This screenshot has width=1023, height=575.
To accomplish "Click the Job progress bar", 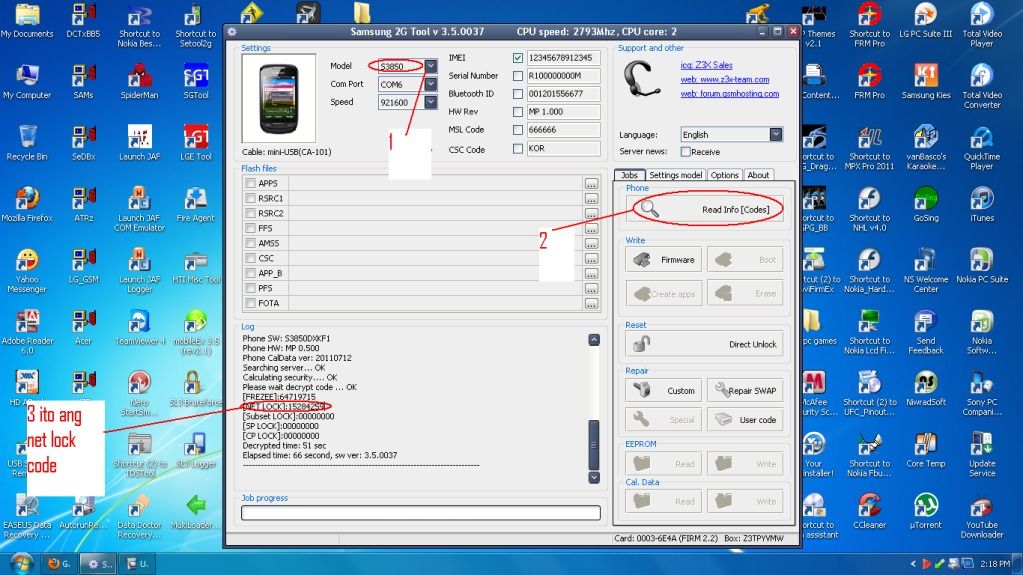I will (x=421, y=512).
